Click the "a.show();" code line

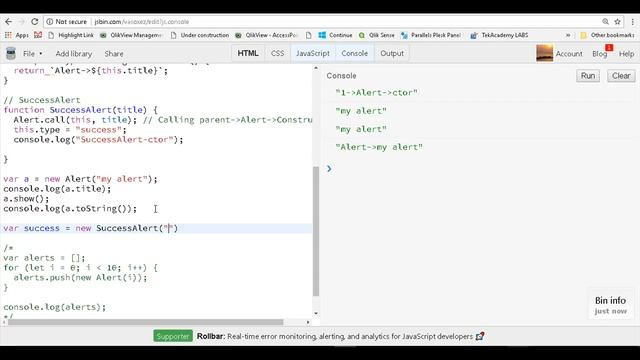click(26, 199)
